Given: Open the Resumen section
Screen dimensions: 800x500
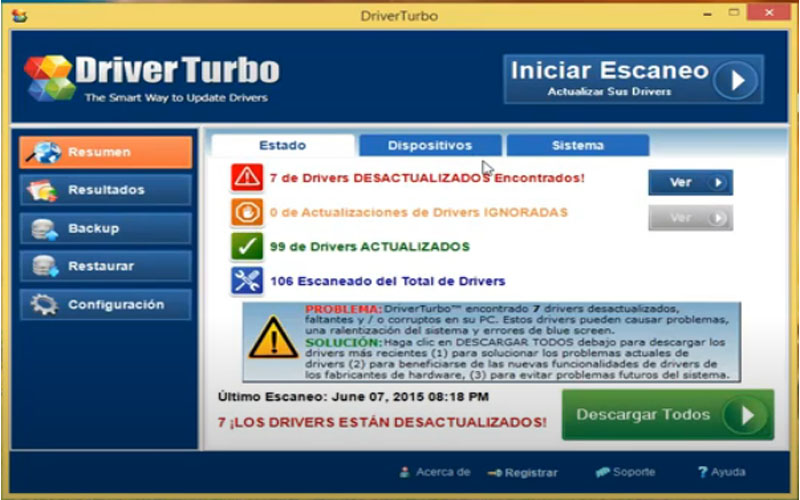Looking at the screenshot, I should [106, 152].
